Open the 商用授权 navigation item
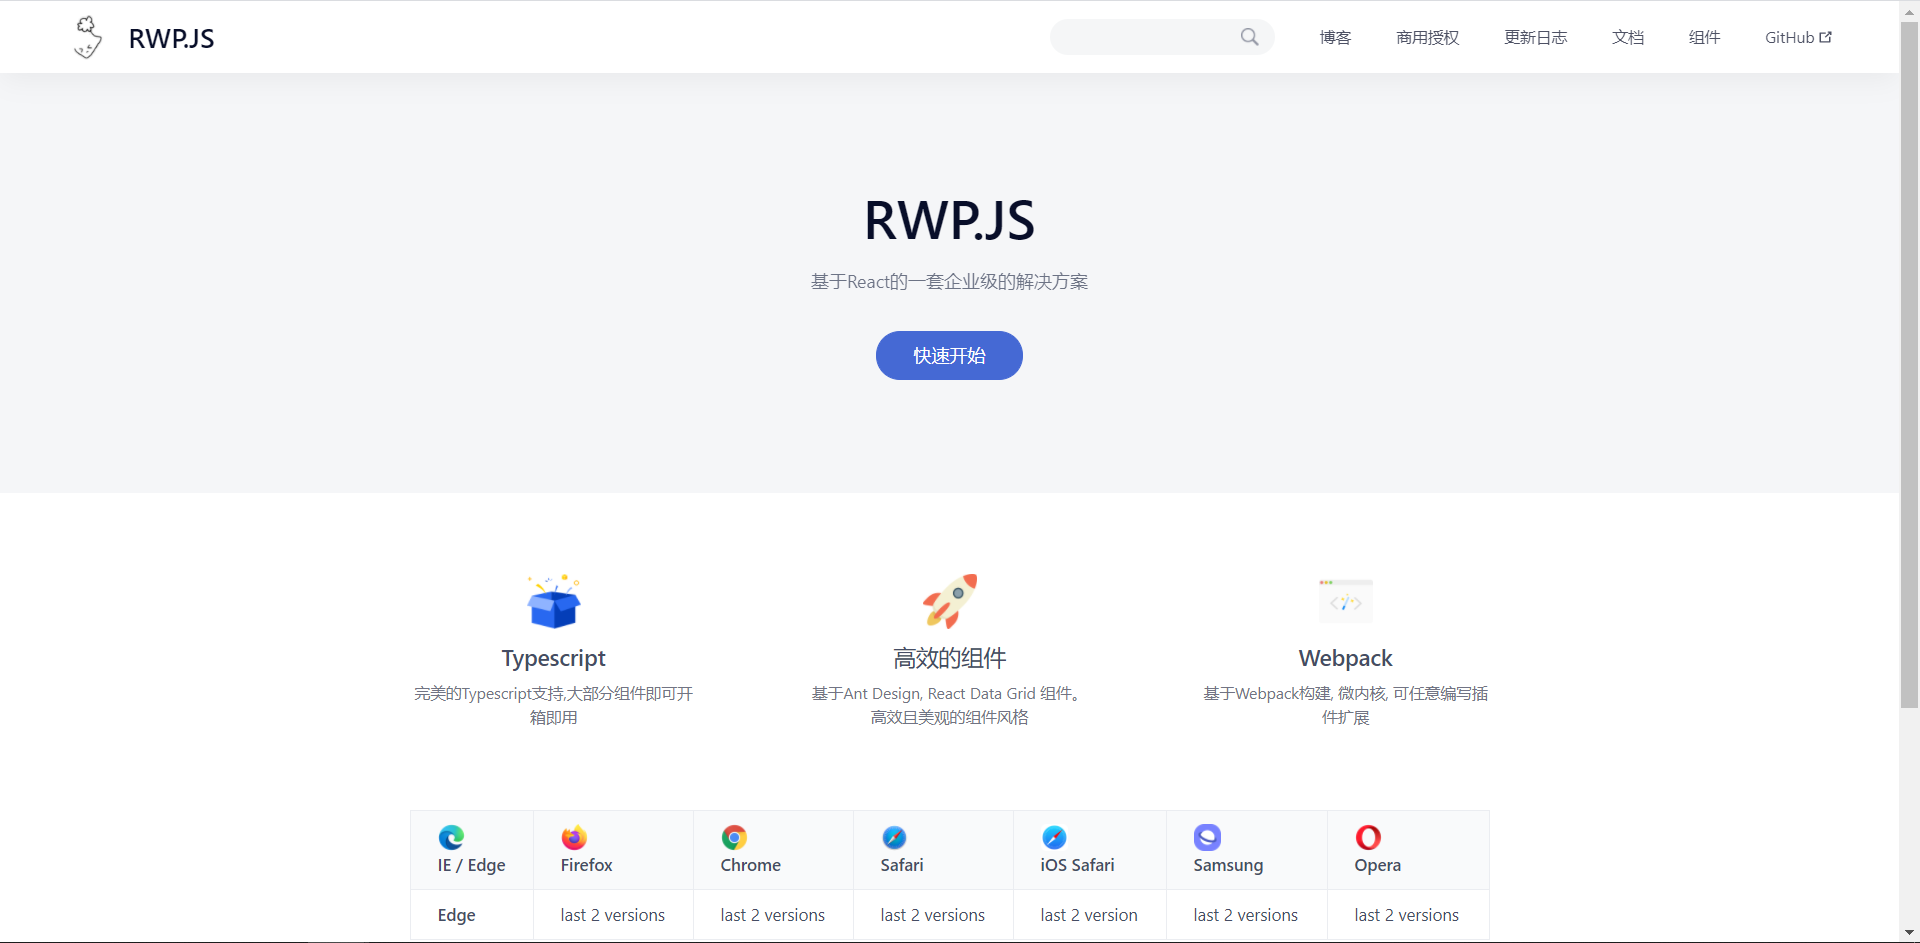The image size is (1920, 943). (1427, 37)
